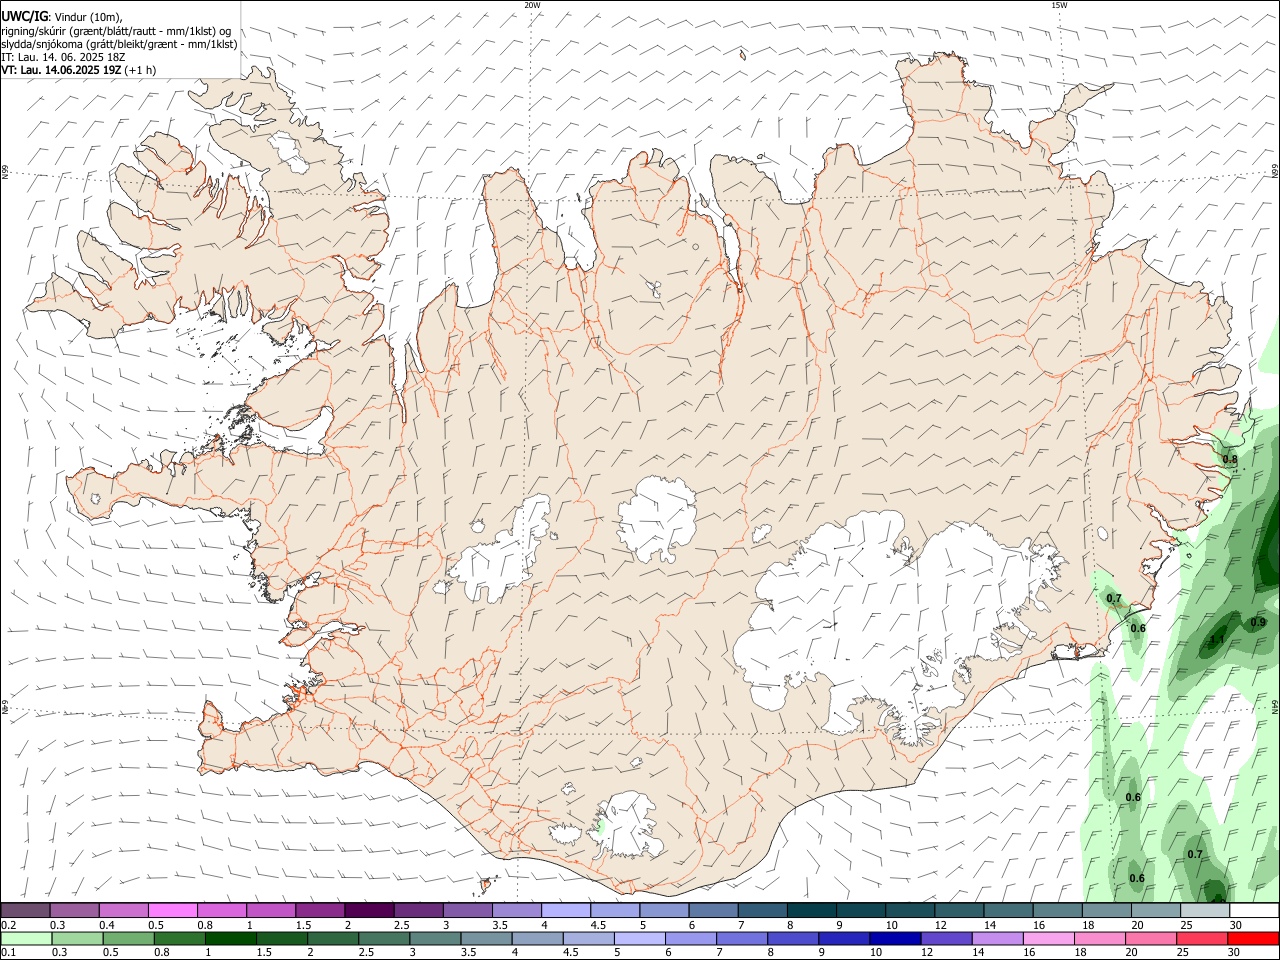The height and width of the screenshot is (960, 1280).
Task: Click the 'IT: Lau. 14. 06. 2025 18Z' initialization time
Action: 65,57
